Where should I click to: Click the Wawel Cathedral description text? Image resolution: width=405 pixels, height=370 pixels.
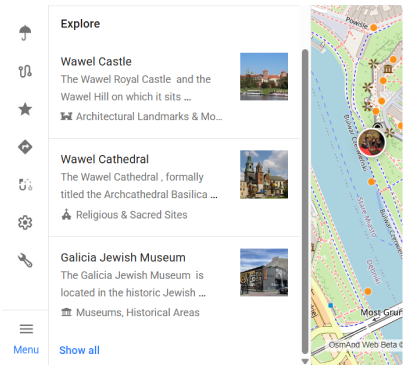pyautogui.click(x=139, y=186)
